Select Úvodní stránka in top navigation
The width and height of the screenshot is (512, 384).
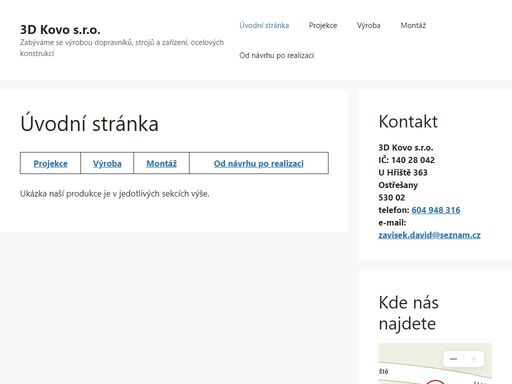[264, 25]
